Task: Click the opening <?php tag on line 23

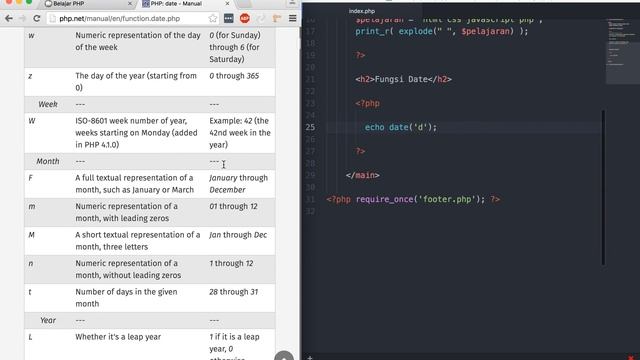Action: 367,103
